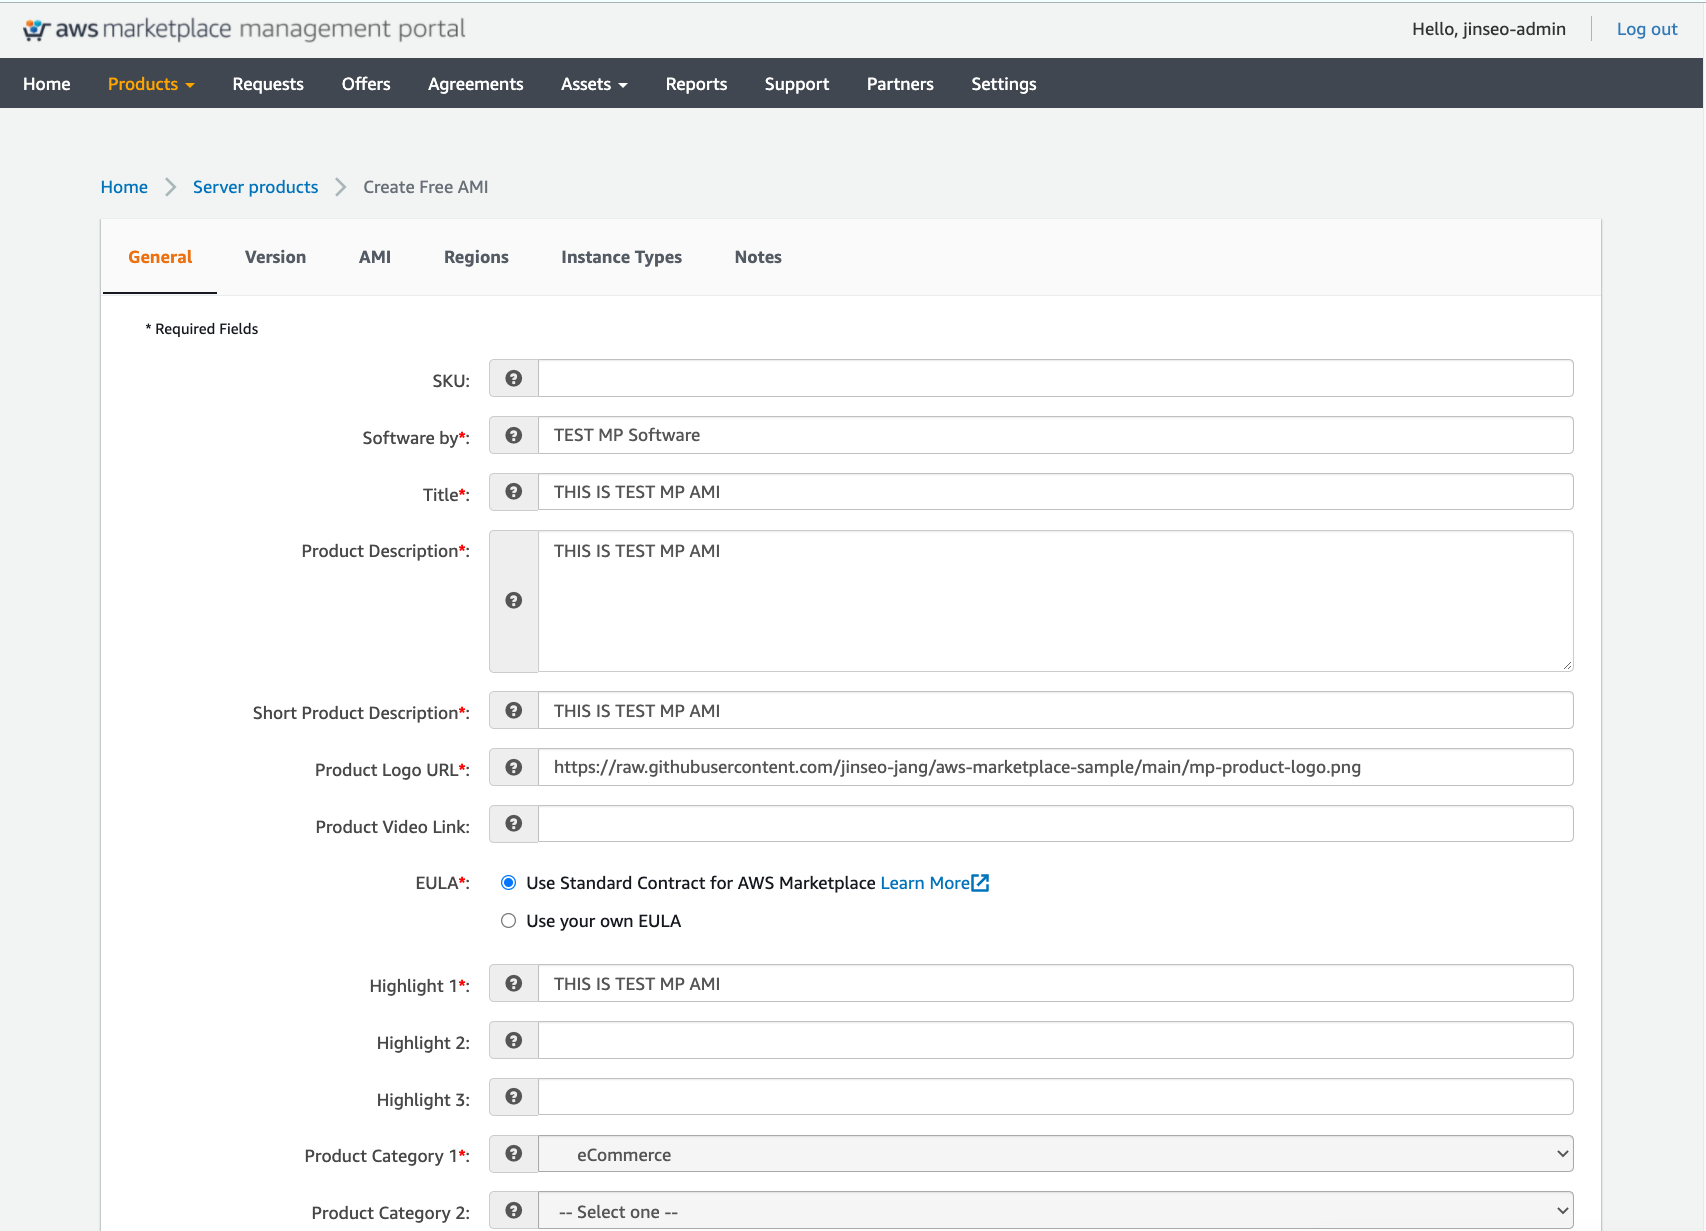Click the Product Description resize handle
This screenshot has width=1706, height=1231.
[x=1567, y=665]
